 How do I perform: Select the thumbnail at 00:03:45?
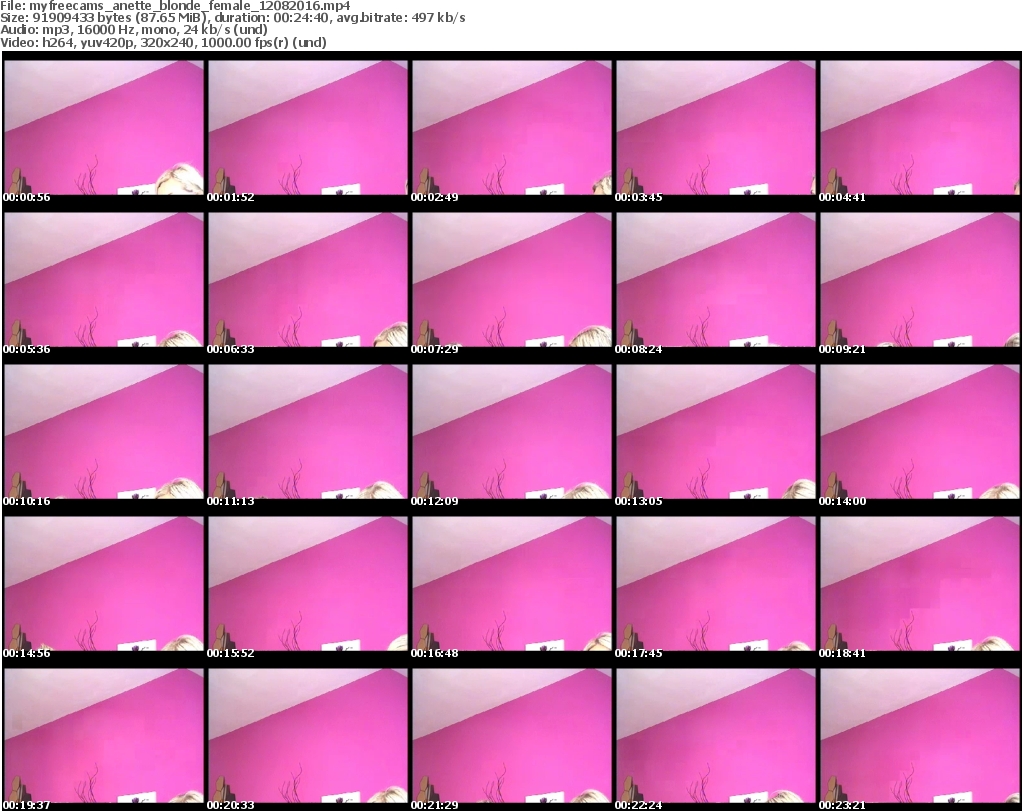tap(715, 127)
